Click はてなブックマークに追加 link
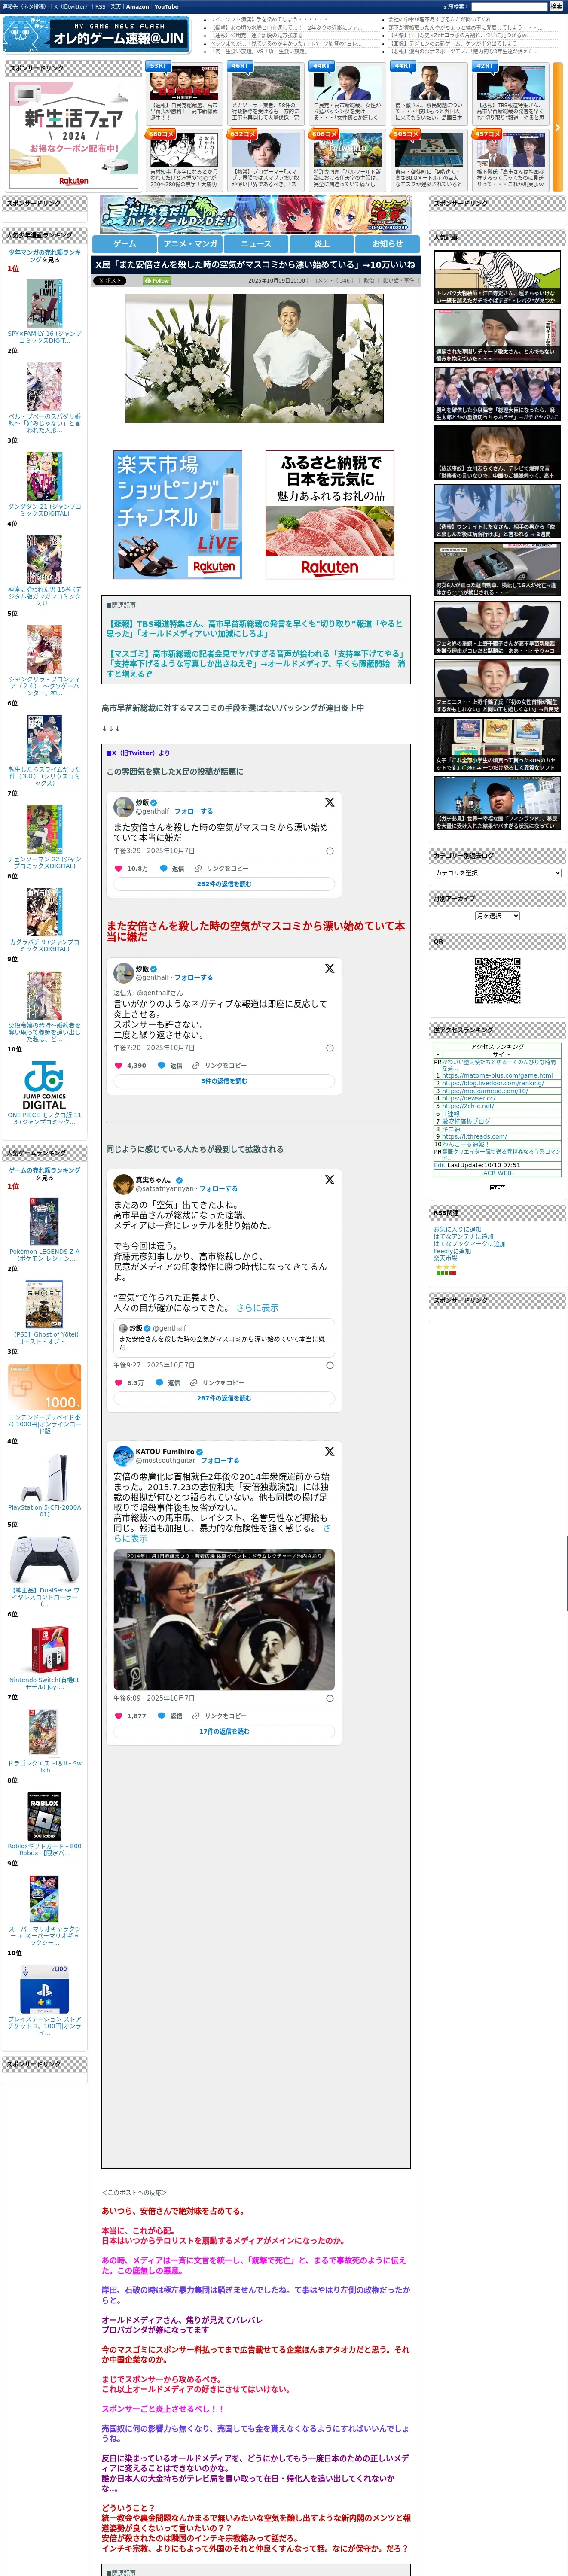 [x=469, y=1244]
